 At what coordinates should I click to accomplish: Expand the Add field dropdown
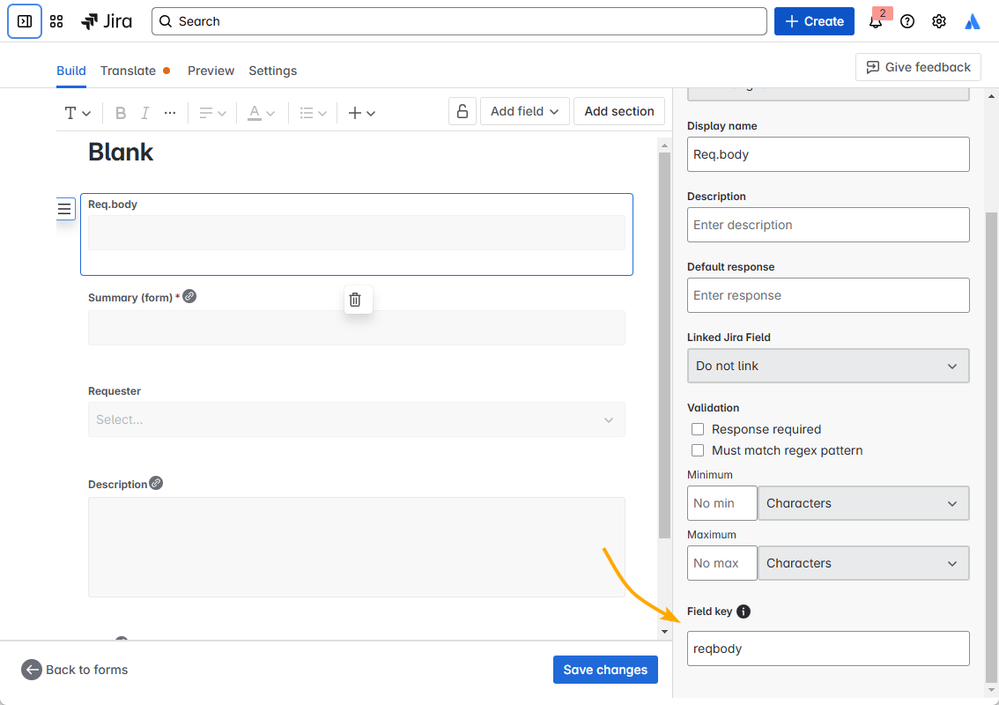point(524,111)
